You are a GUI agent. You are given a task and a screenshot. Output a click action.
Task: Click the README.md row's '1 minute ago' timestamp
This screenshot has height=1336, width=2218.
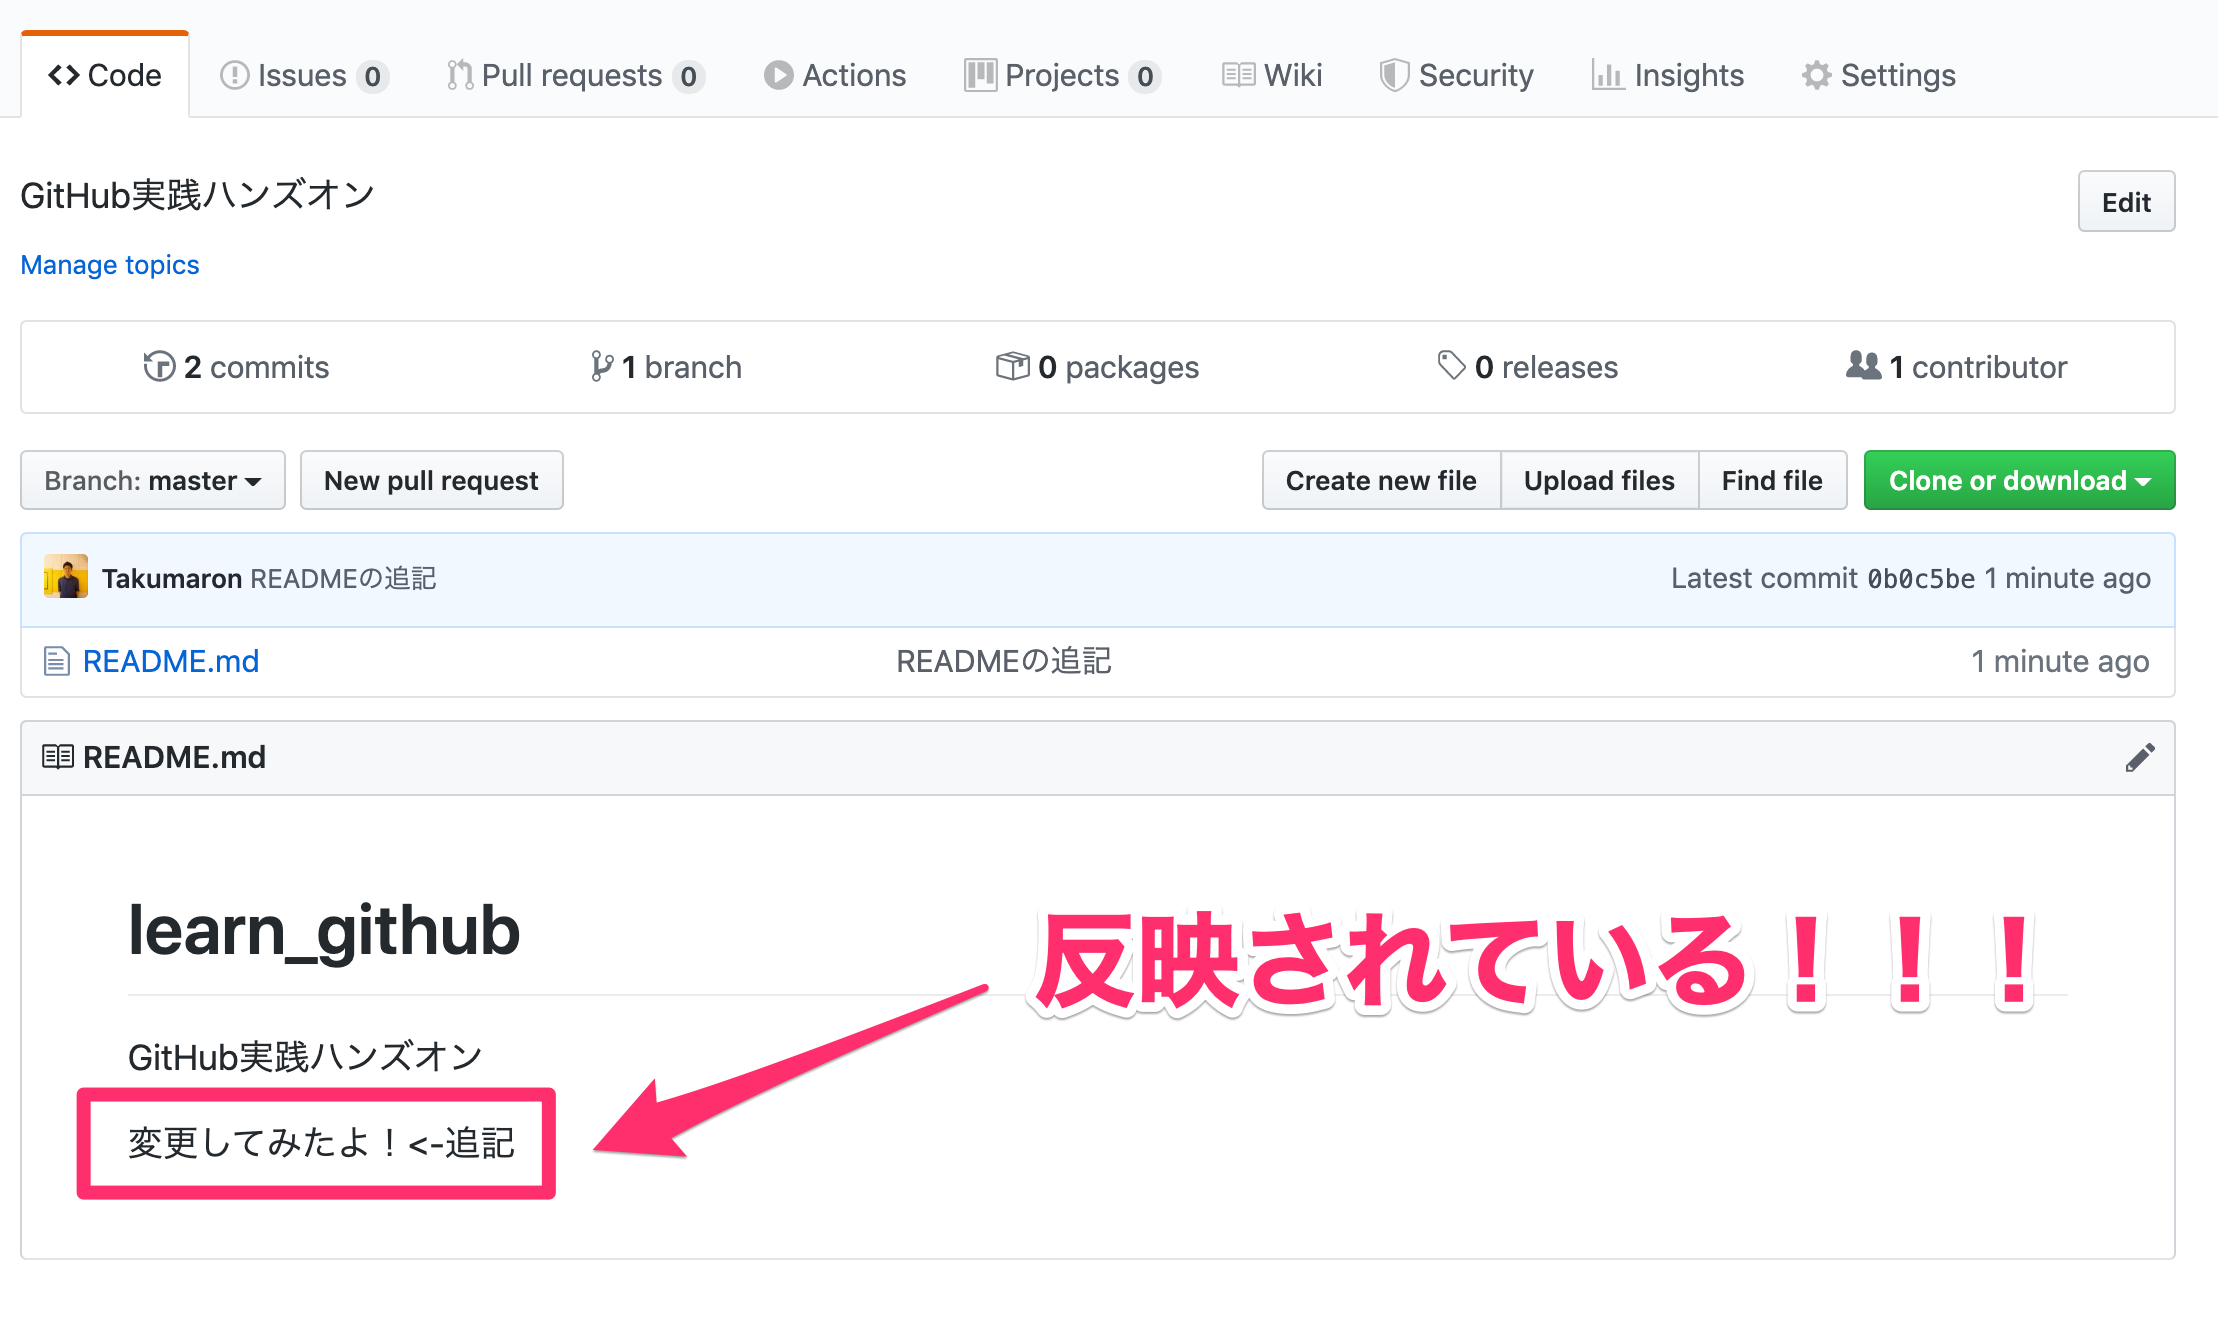click(2059, 661)
